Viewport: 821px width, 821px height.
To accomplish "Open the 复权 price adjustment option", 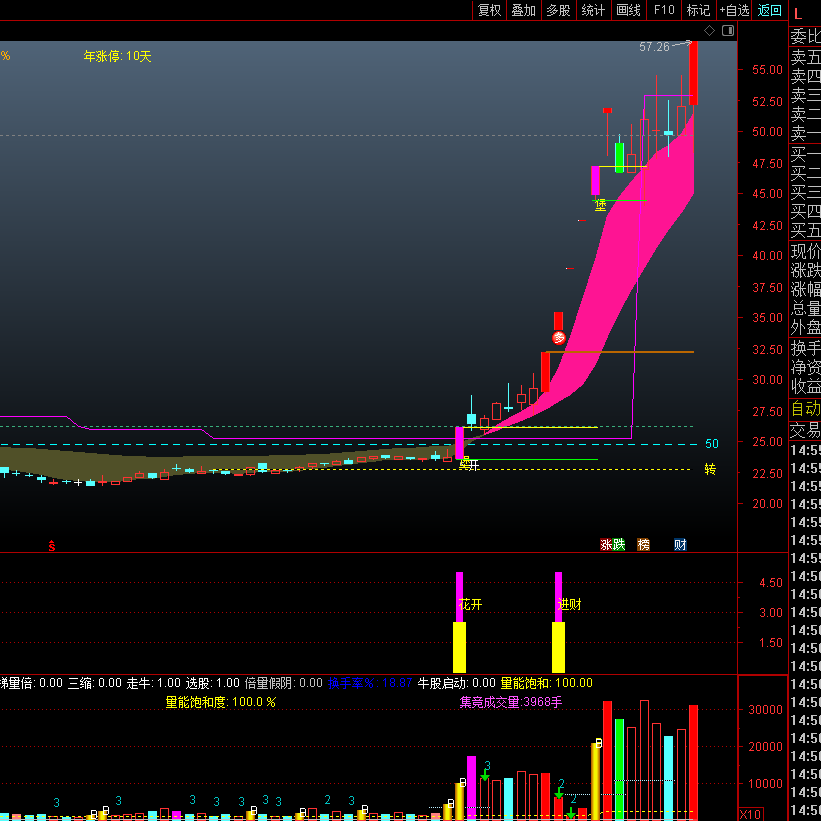I will click(x=489, y=10).
